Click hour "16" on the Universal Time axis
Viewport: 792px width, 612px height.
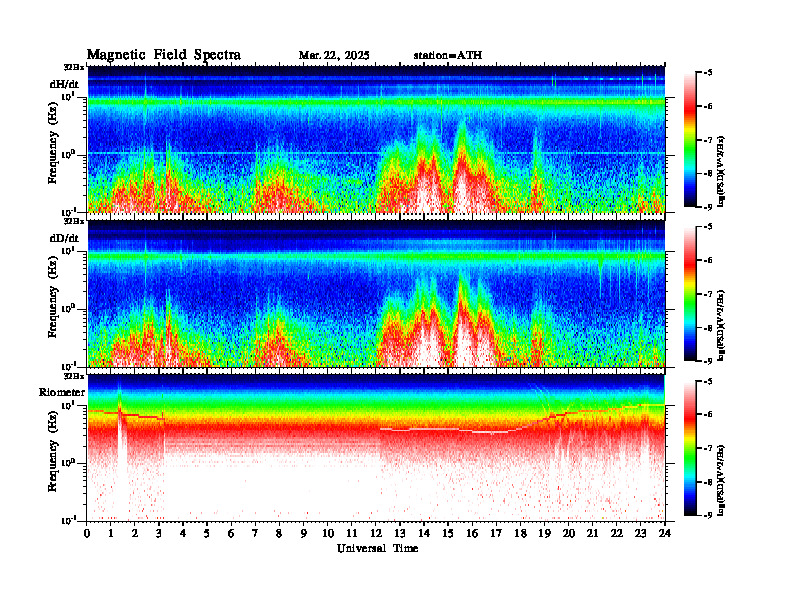click(472, 534)
